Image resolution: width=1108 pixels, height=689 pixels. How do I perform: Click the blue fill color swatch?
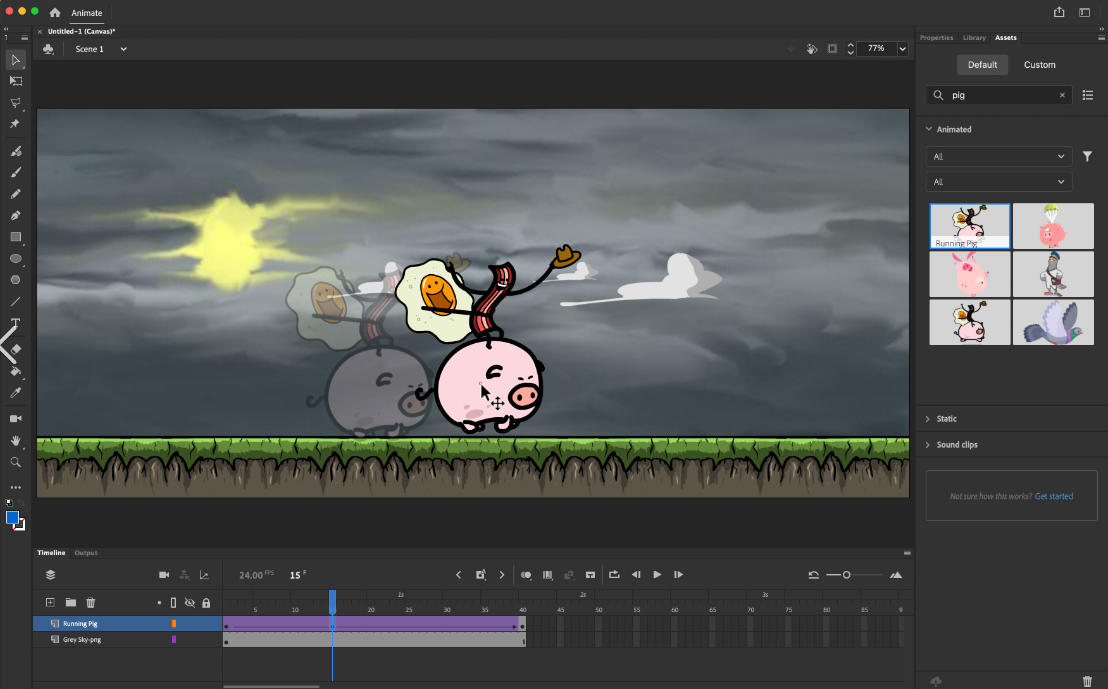(13, 517)
